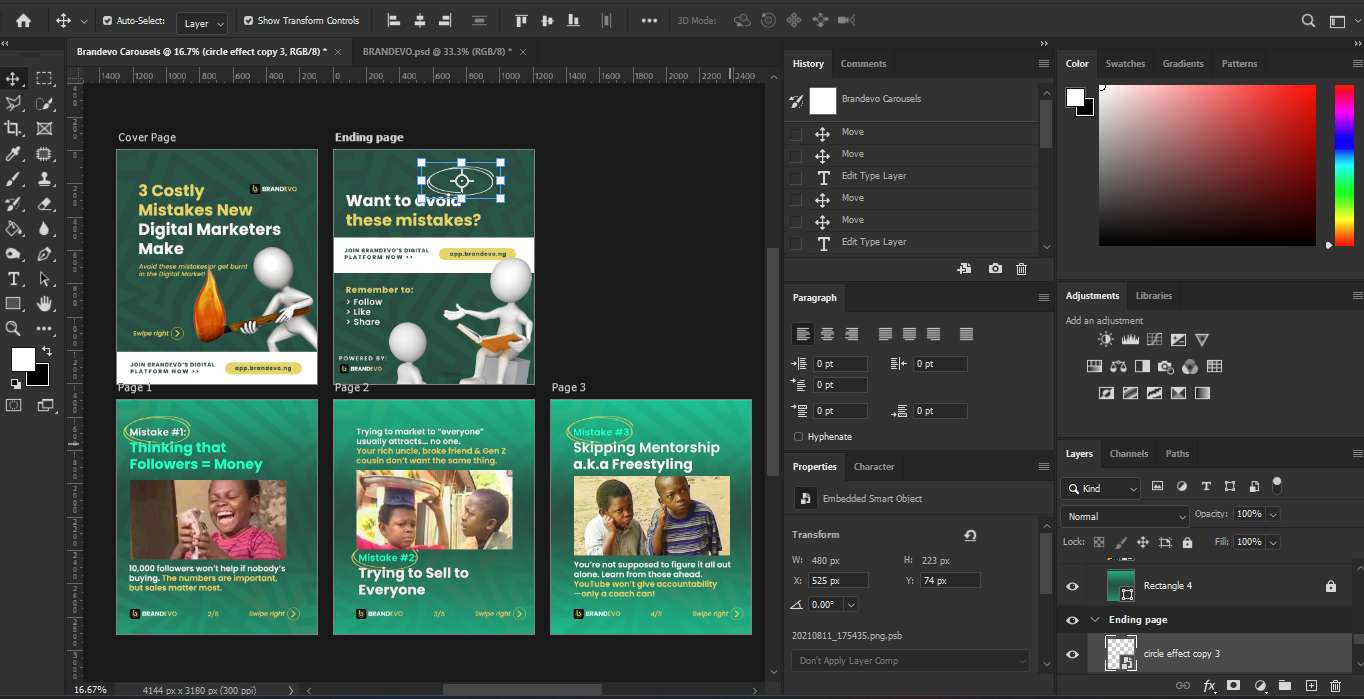The height and width of the screenshot is (699, 1364).
Task: Select the Horizontal Type tool
Action: coord(14,279)
